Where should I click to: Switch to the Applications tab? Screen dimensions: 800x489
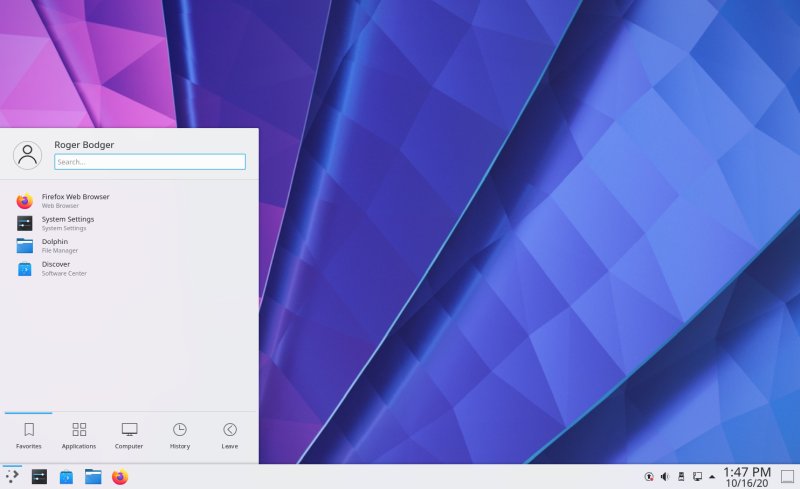[x=79, y=436]
